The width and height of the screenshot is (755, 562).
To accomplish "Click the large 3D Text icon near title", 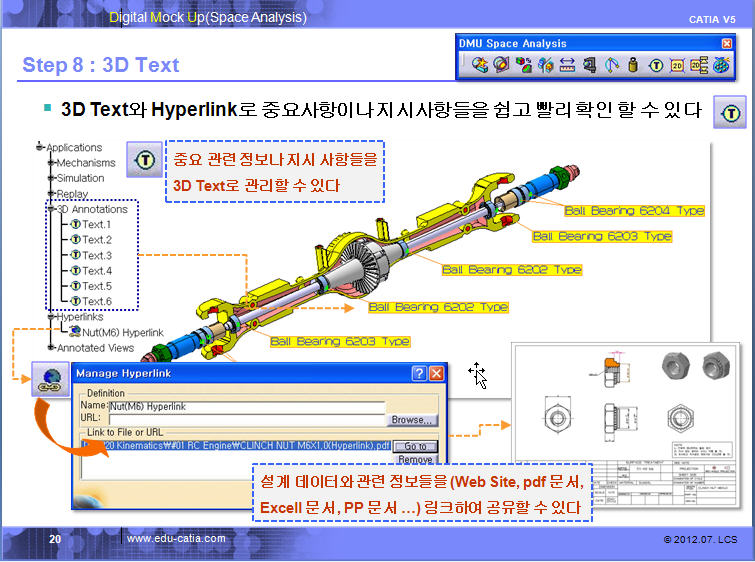I will pos(731,113).
